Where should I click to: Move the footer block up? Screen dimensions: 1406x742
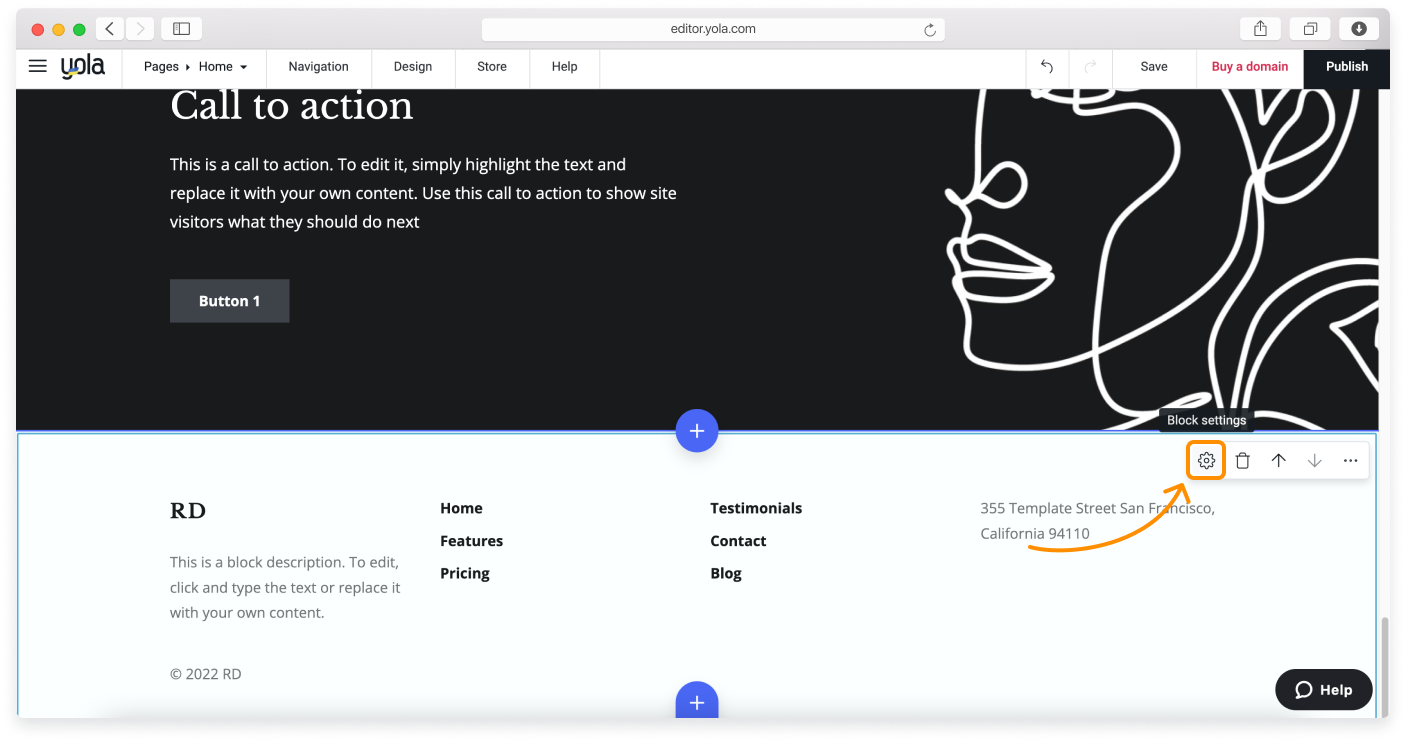click(1278, 461)
